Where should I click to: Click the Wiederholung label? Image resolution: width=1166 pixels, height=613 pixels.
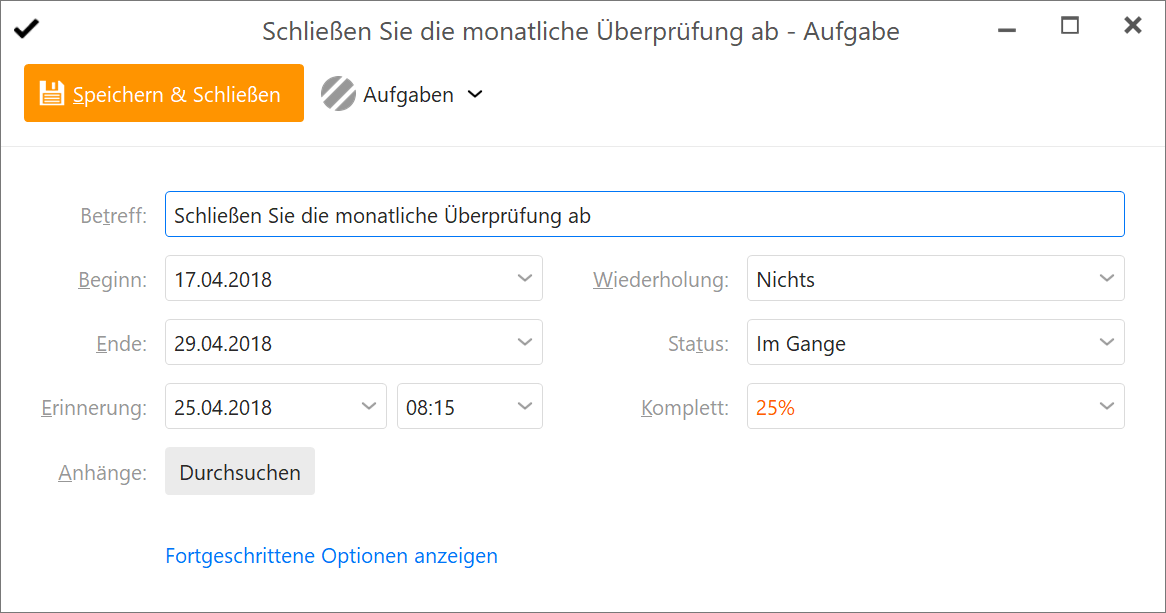[661, 280]
